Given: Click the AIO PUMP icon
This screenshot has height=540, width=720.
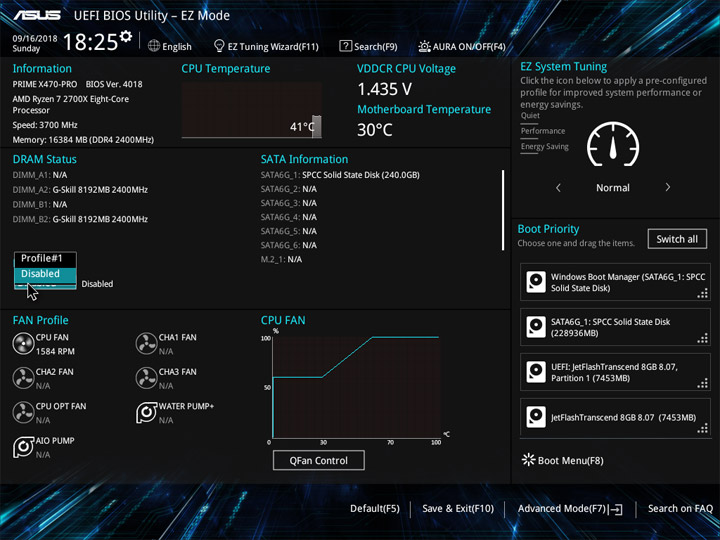Looking at the screenshot, I should (23, 447).
